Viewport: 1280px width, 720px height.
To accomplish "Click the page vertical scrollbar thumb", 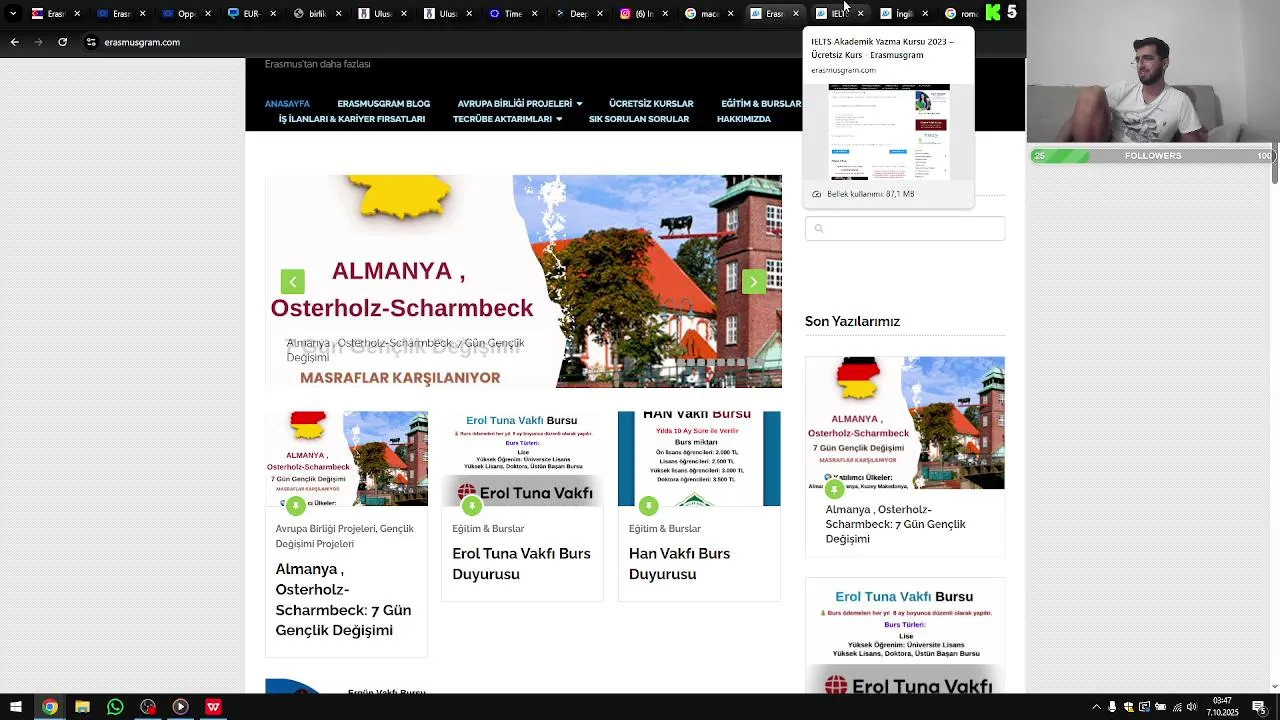I will click(1274, 165).
